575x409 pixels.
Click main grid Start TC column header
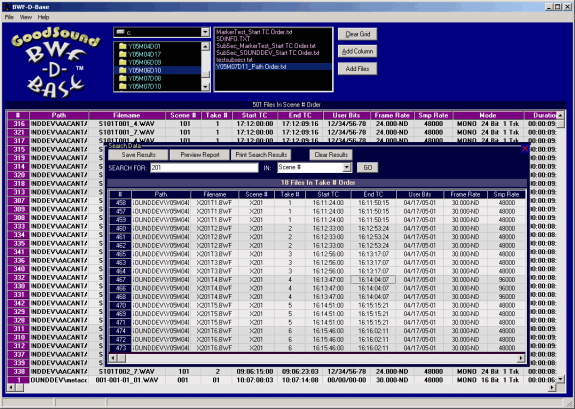click(254, 115)
